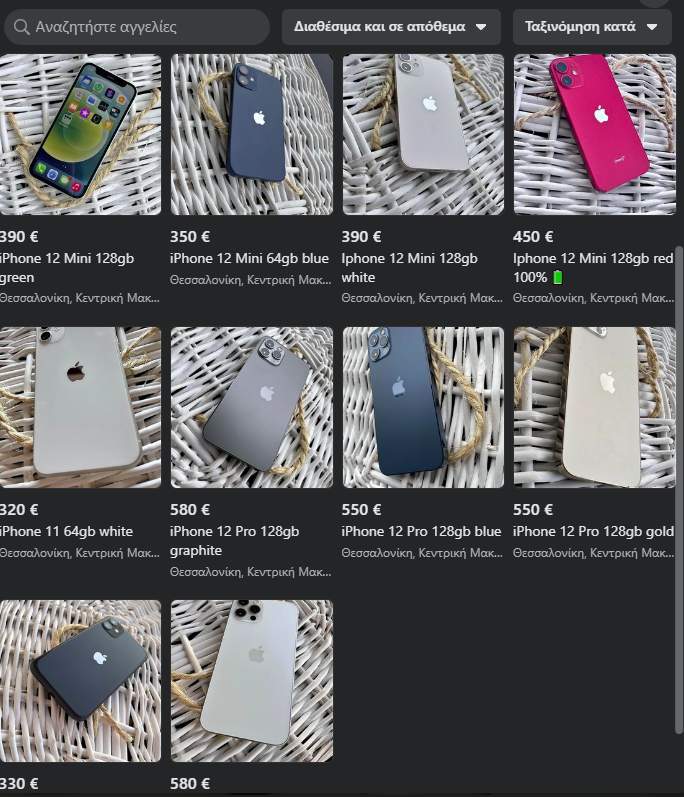Open the black iPhone listing photo priced 330 €
The height and width of the screenshot is (797, 684).
80,681
